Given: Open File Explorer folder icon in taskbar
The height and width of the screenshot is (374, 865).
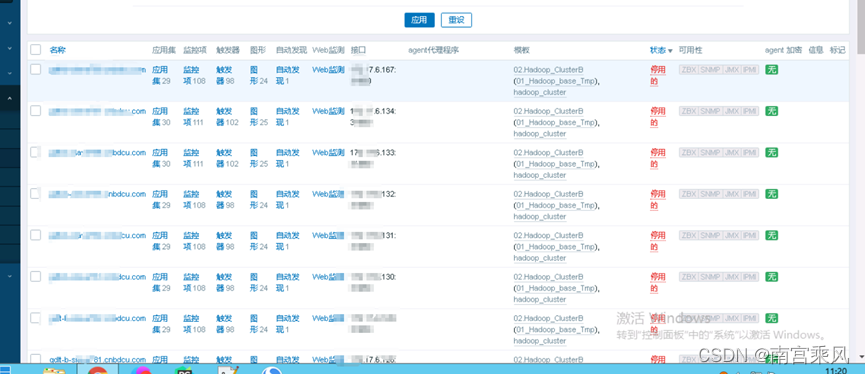Looking at the screenshot, I should coord(54,370).
